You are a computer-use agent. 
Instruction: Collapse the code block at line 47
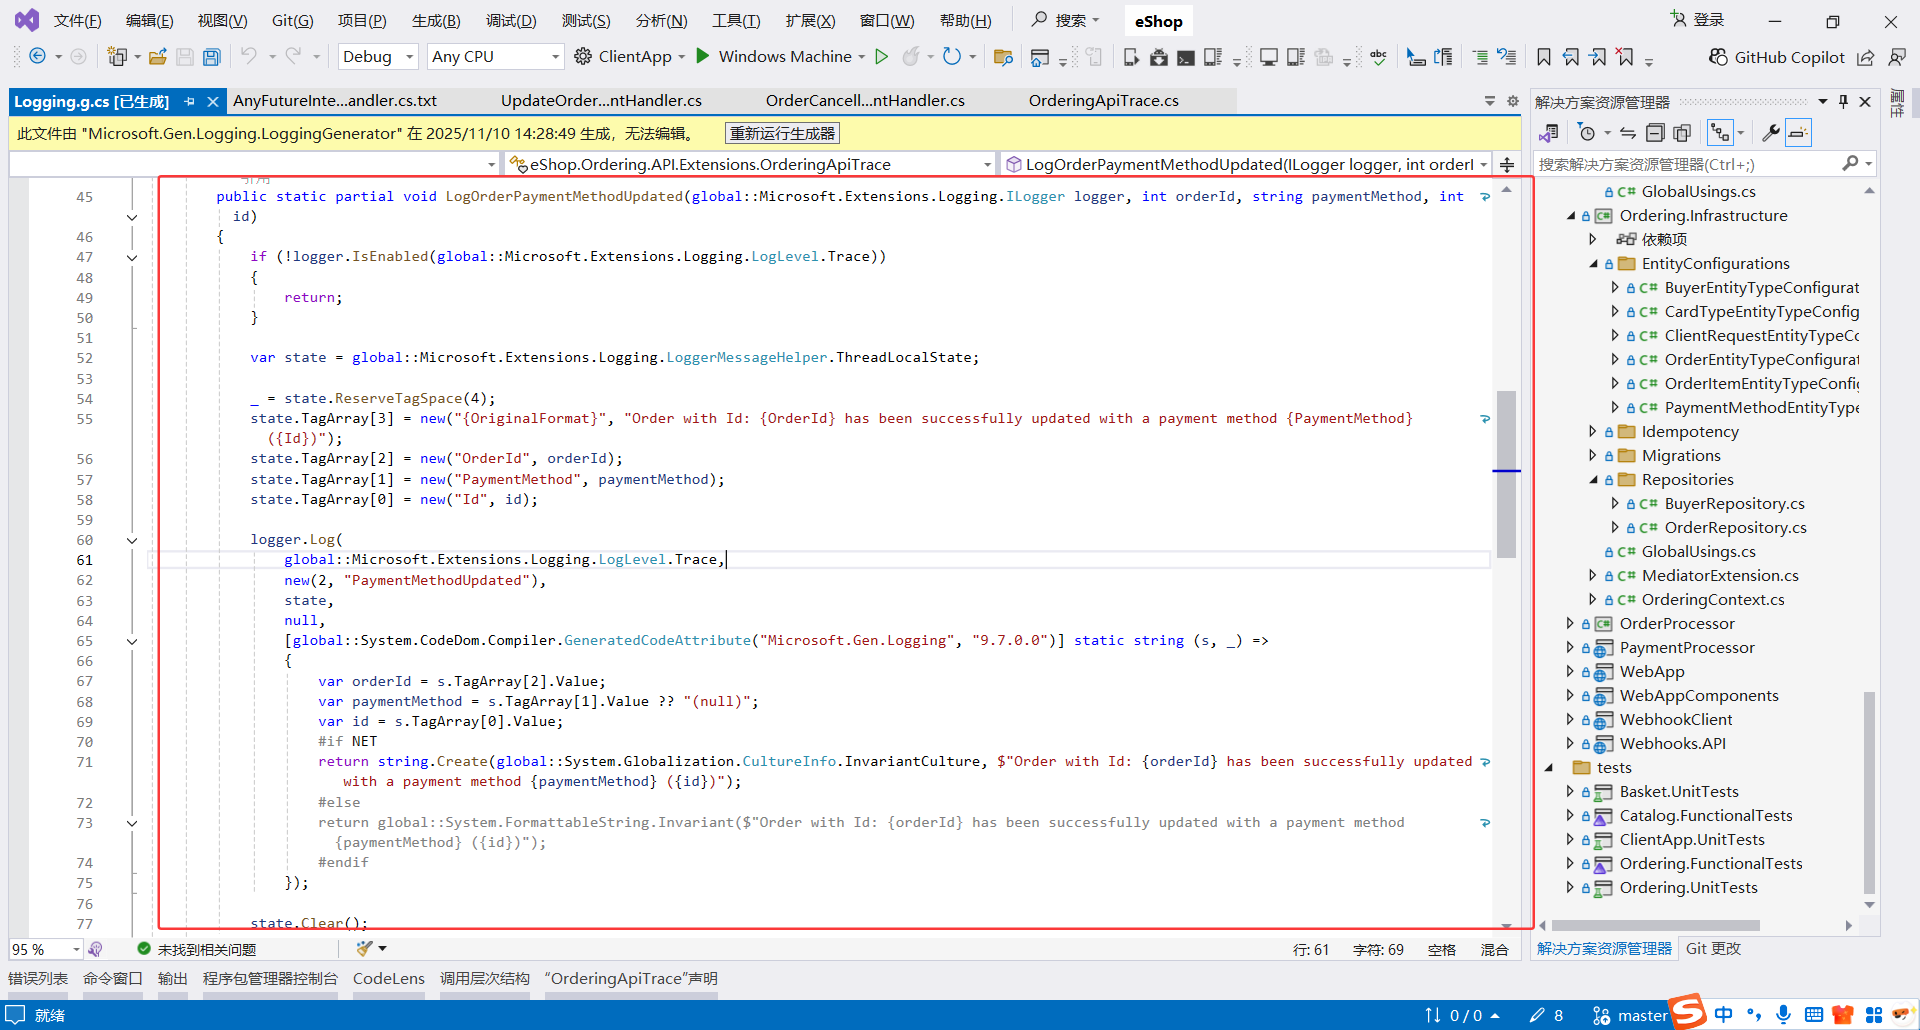(x=132, y=257)
